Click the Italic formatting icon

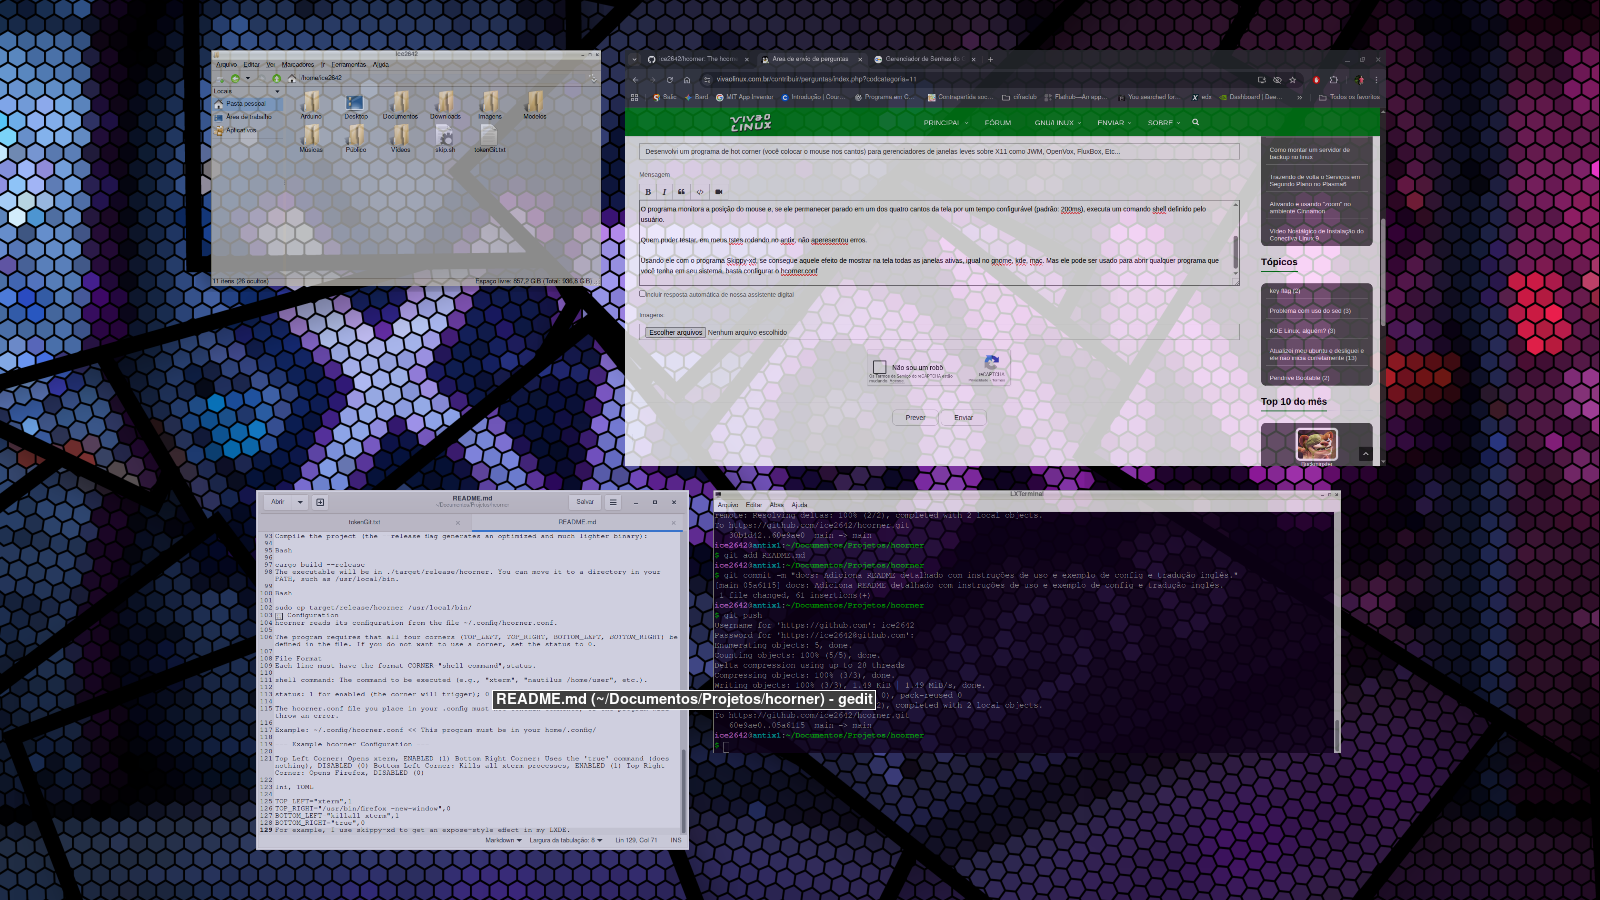(664, 192)
